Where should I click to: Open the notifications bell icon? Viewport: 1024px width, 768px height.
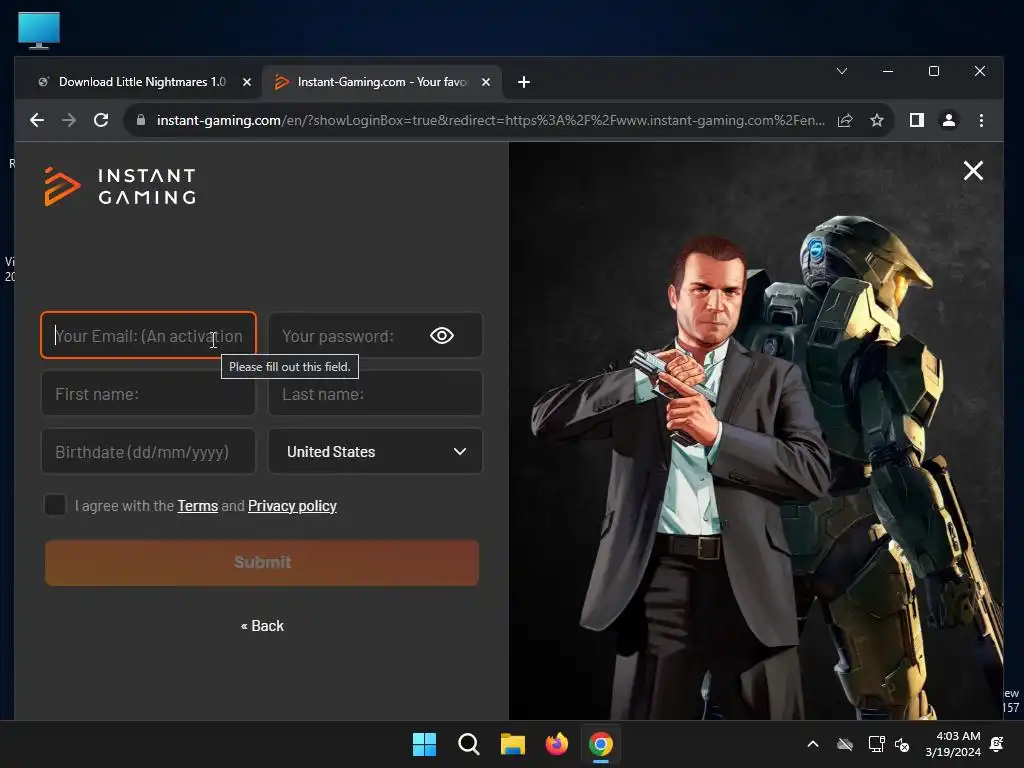click(997, 744)
